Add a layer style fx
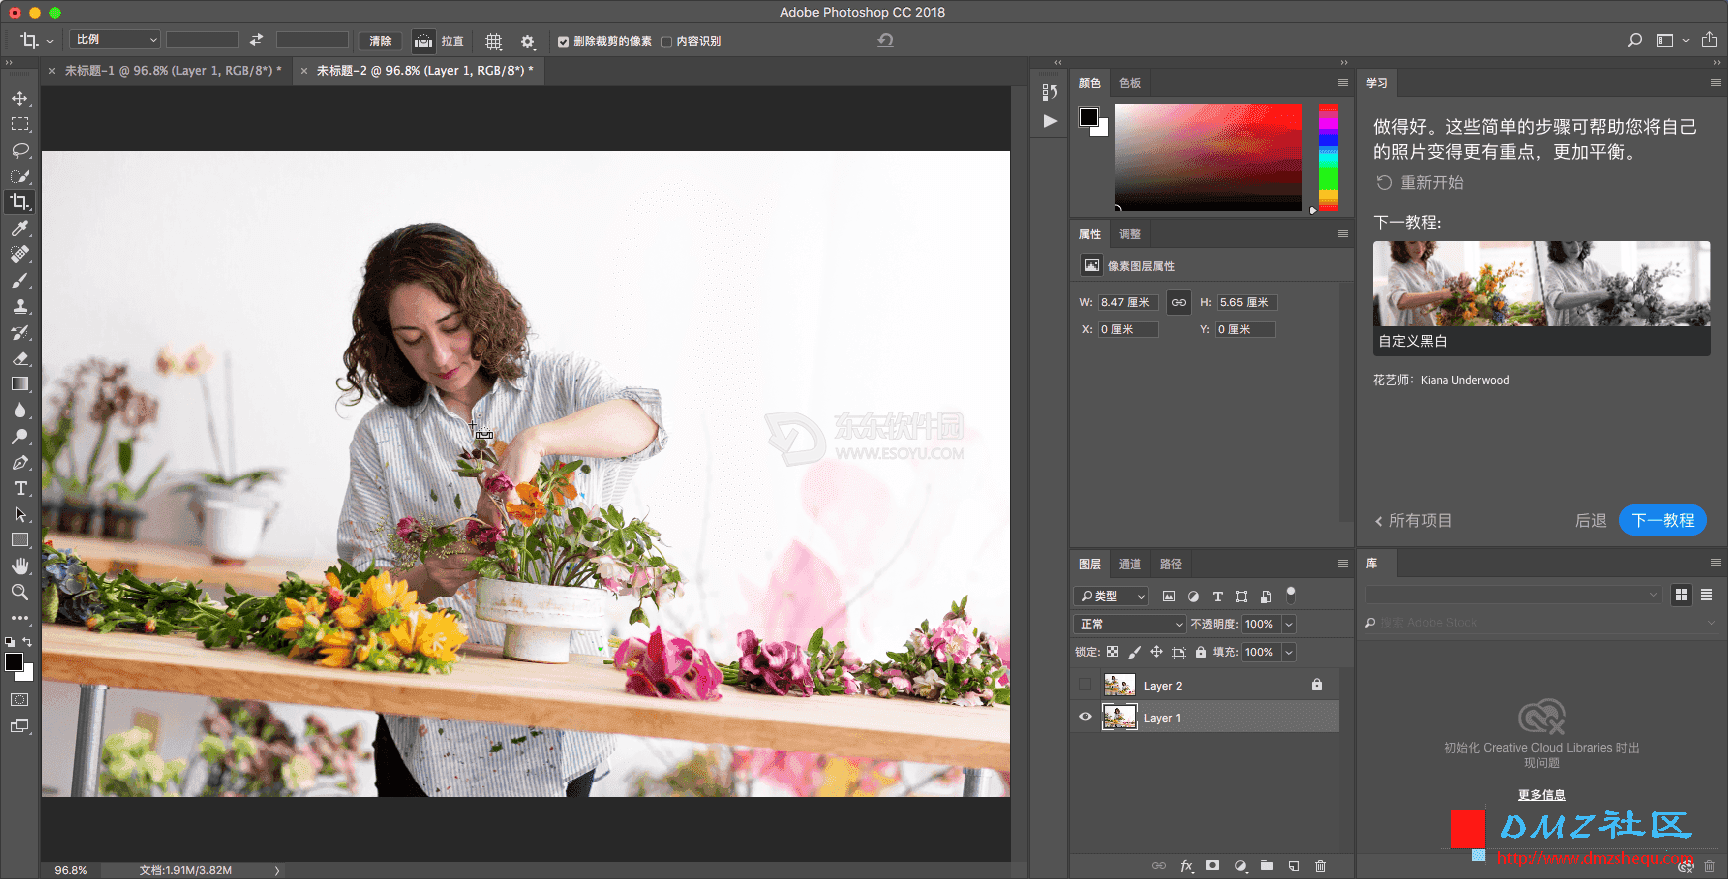Viewport: 1728px width, 879px height. tap(1186, 865)
